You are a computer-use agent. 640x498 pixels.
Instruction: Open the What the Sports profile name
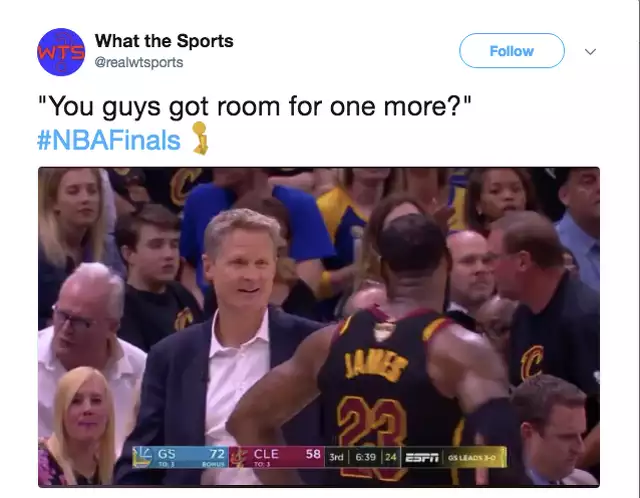[x=164, y=41]
